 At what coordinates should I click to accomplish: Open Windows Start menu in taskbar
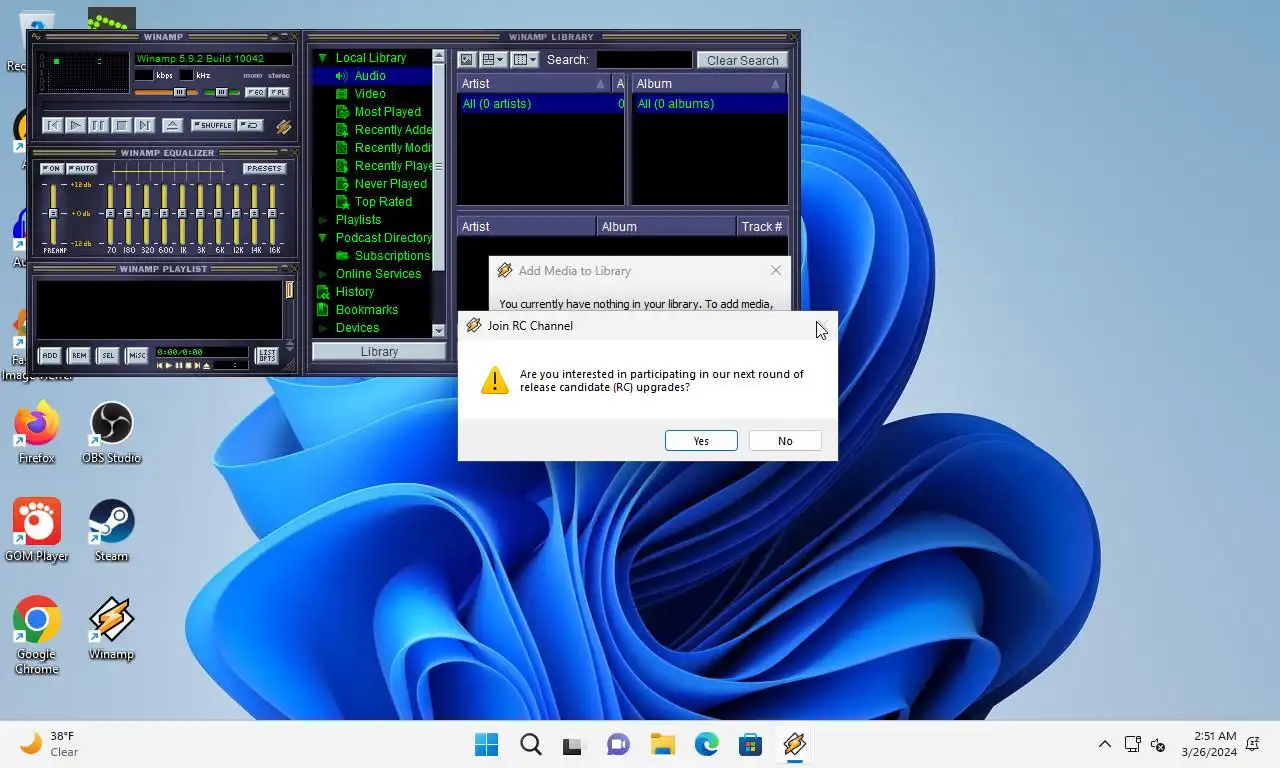[487, 744]
